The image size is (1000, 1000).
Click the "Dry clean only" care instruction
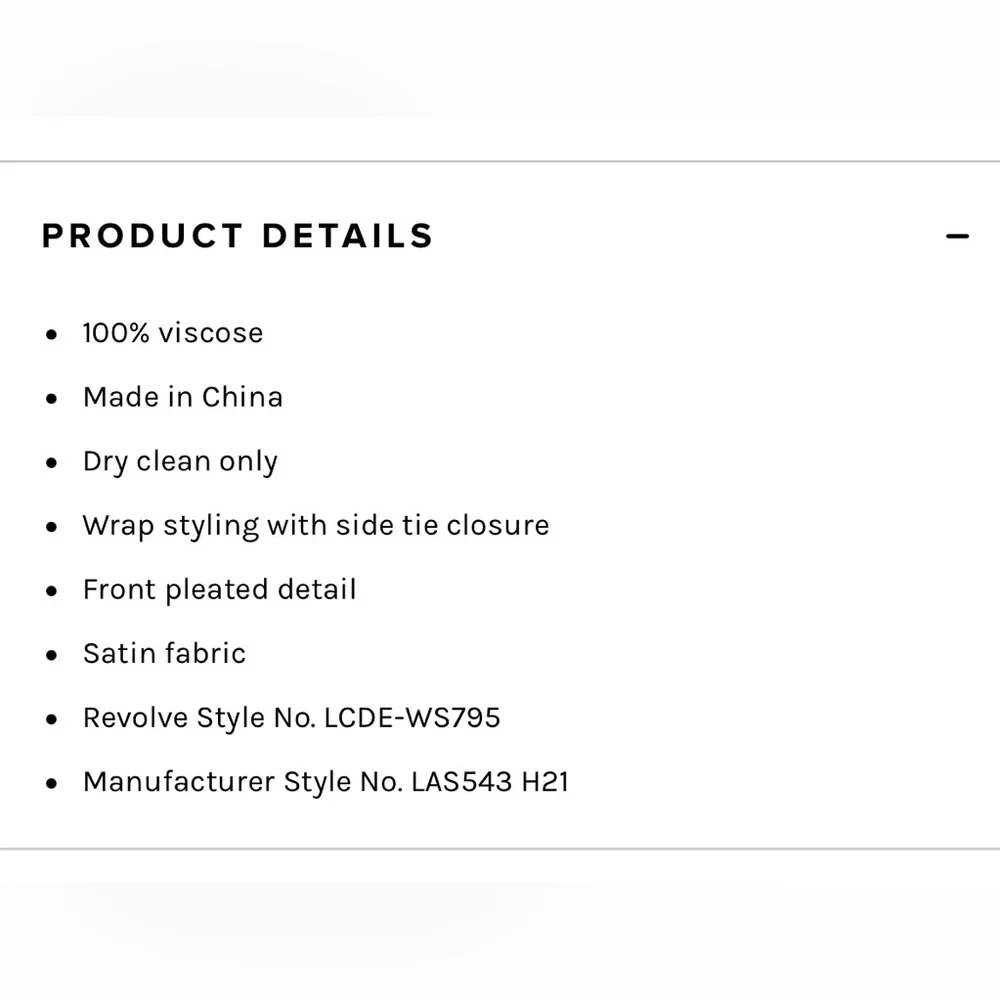point(180,461)
